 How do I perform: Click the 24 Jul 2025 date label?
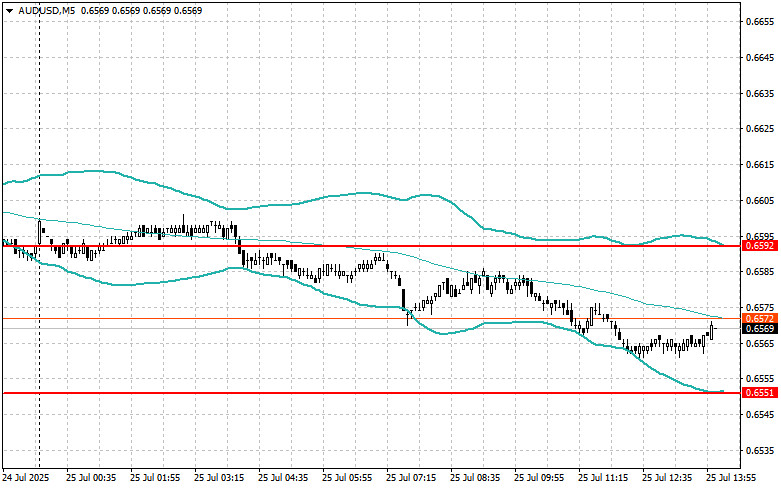tap(26, 478)
